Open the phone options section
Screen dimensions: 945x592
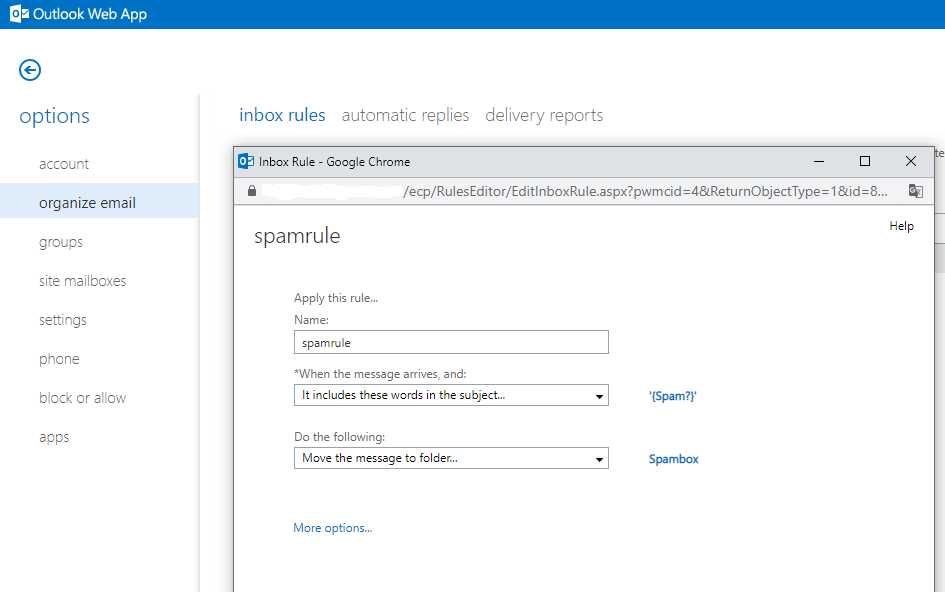(x=59, y=359)
